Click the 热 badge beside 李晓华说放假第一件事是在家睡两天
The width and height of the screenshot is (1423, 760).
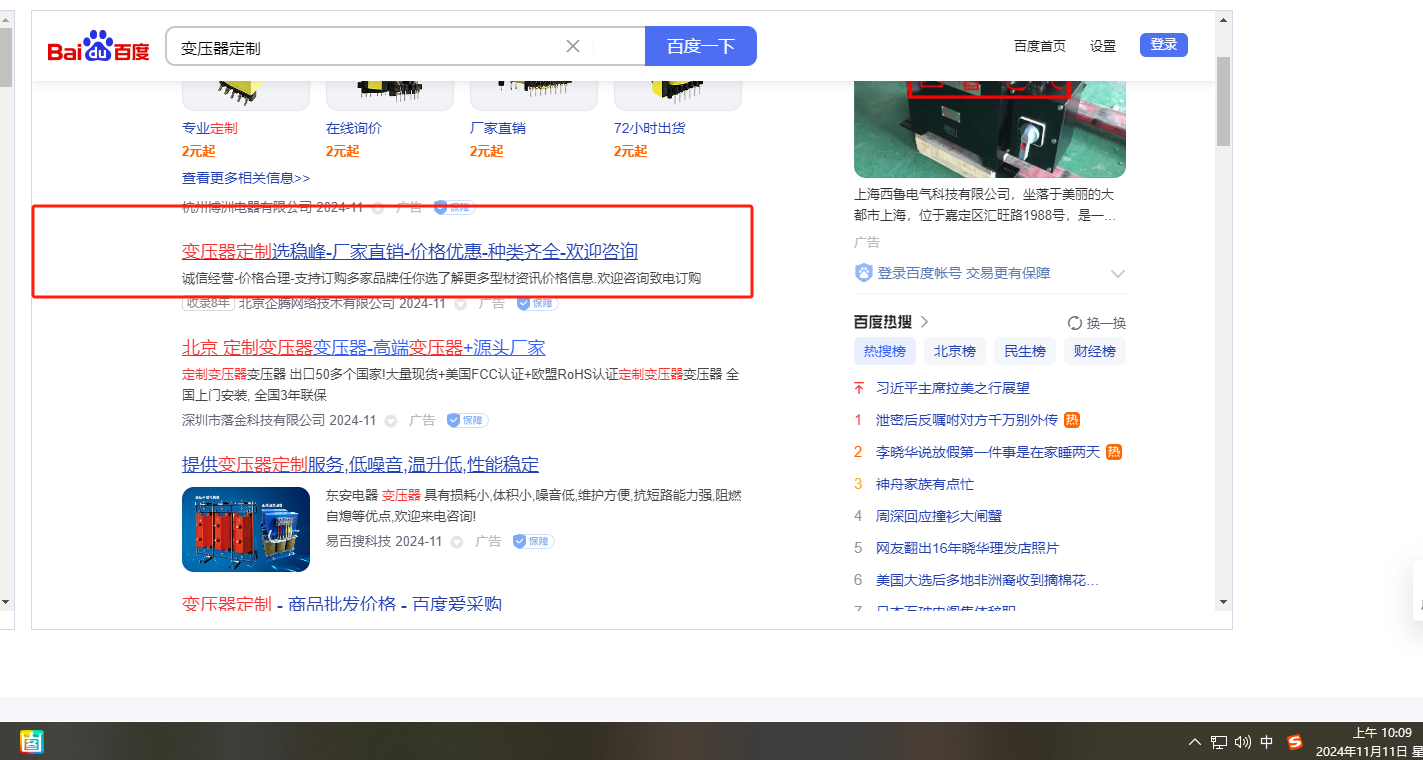pyautogui.click(x=1114, y=452)
